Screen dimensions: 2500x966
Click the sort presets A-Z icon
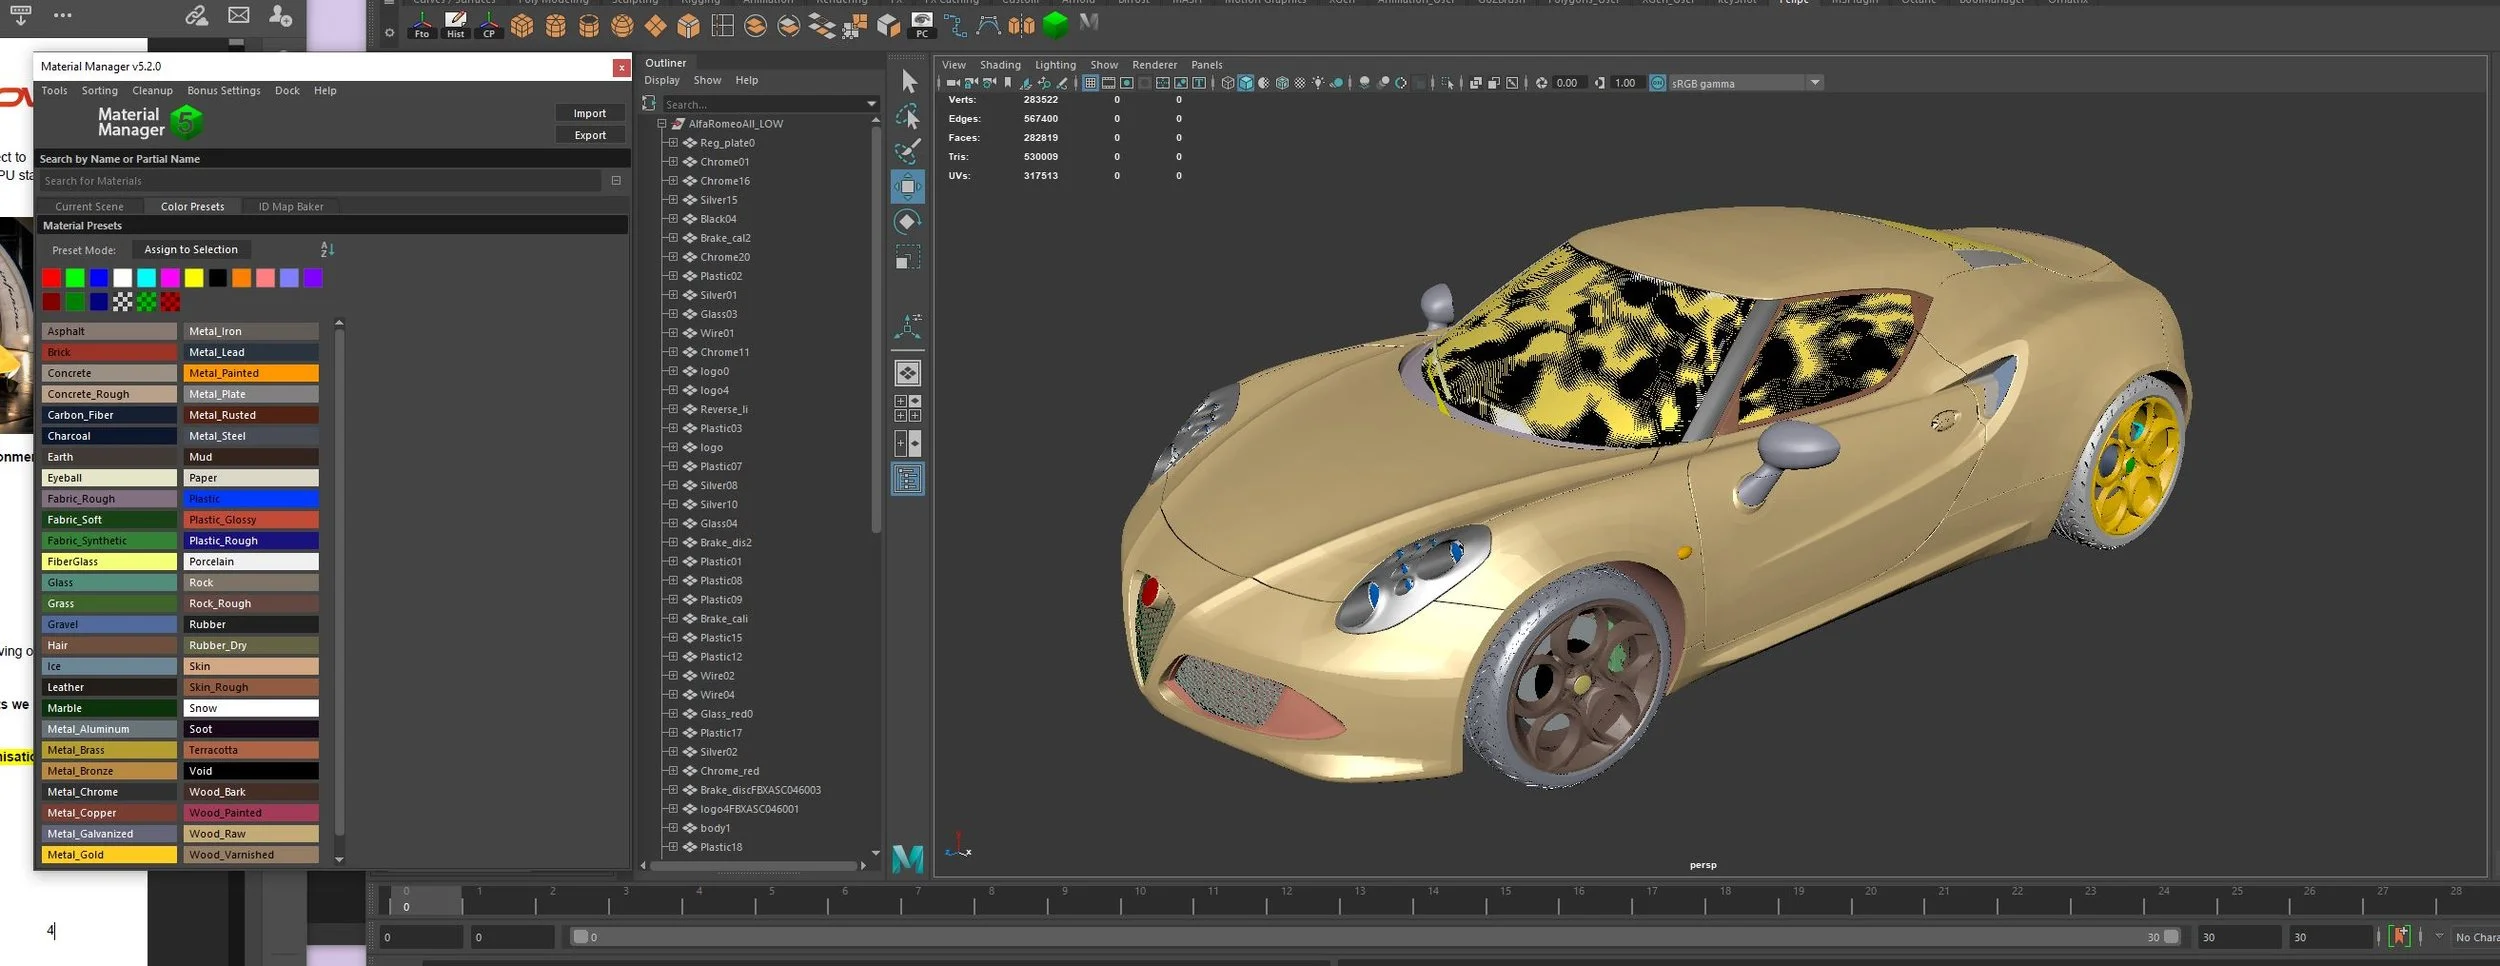[x=327, y=250]
